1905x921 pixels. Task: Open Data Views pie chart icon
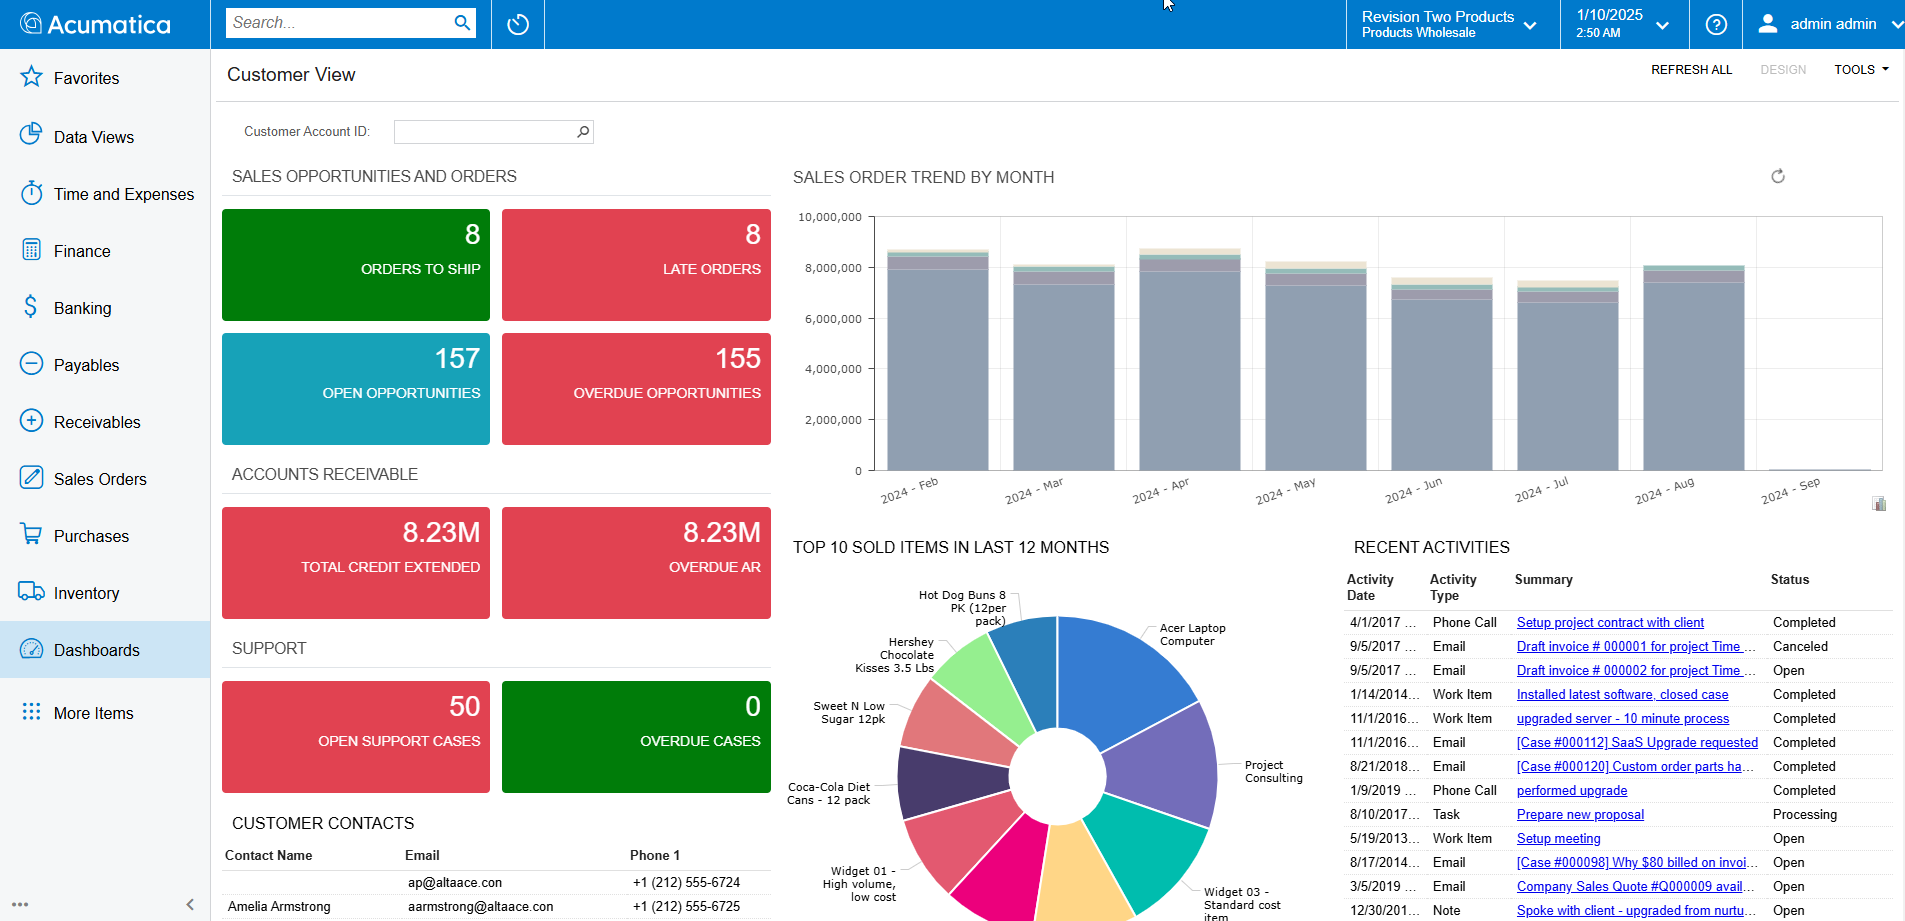[x=31, y=134]
